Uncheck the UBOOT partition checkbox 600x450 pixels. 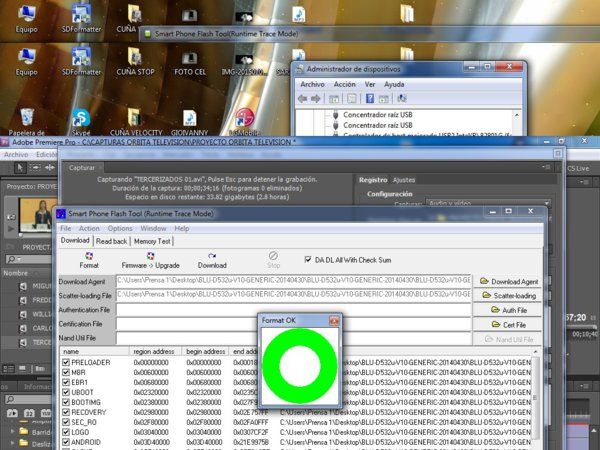[66, 392]
